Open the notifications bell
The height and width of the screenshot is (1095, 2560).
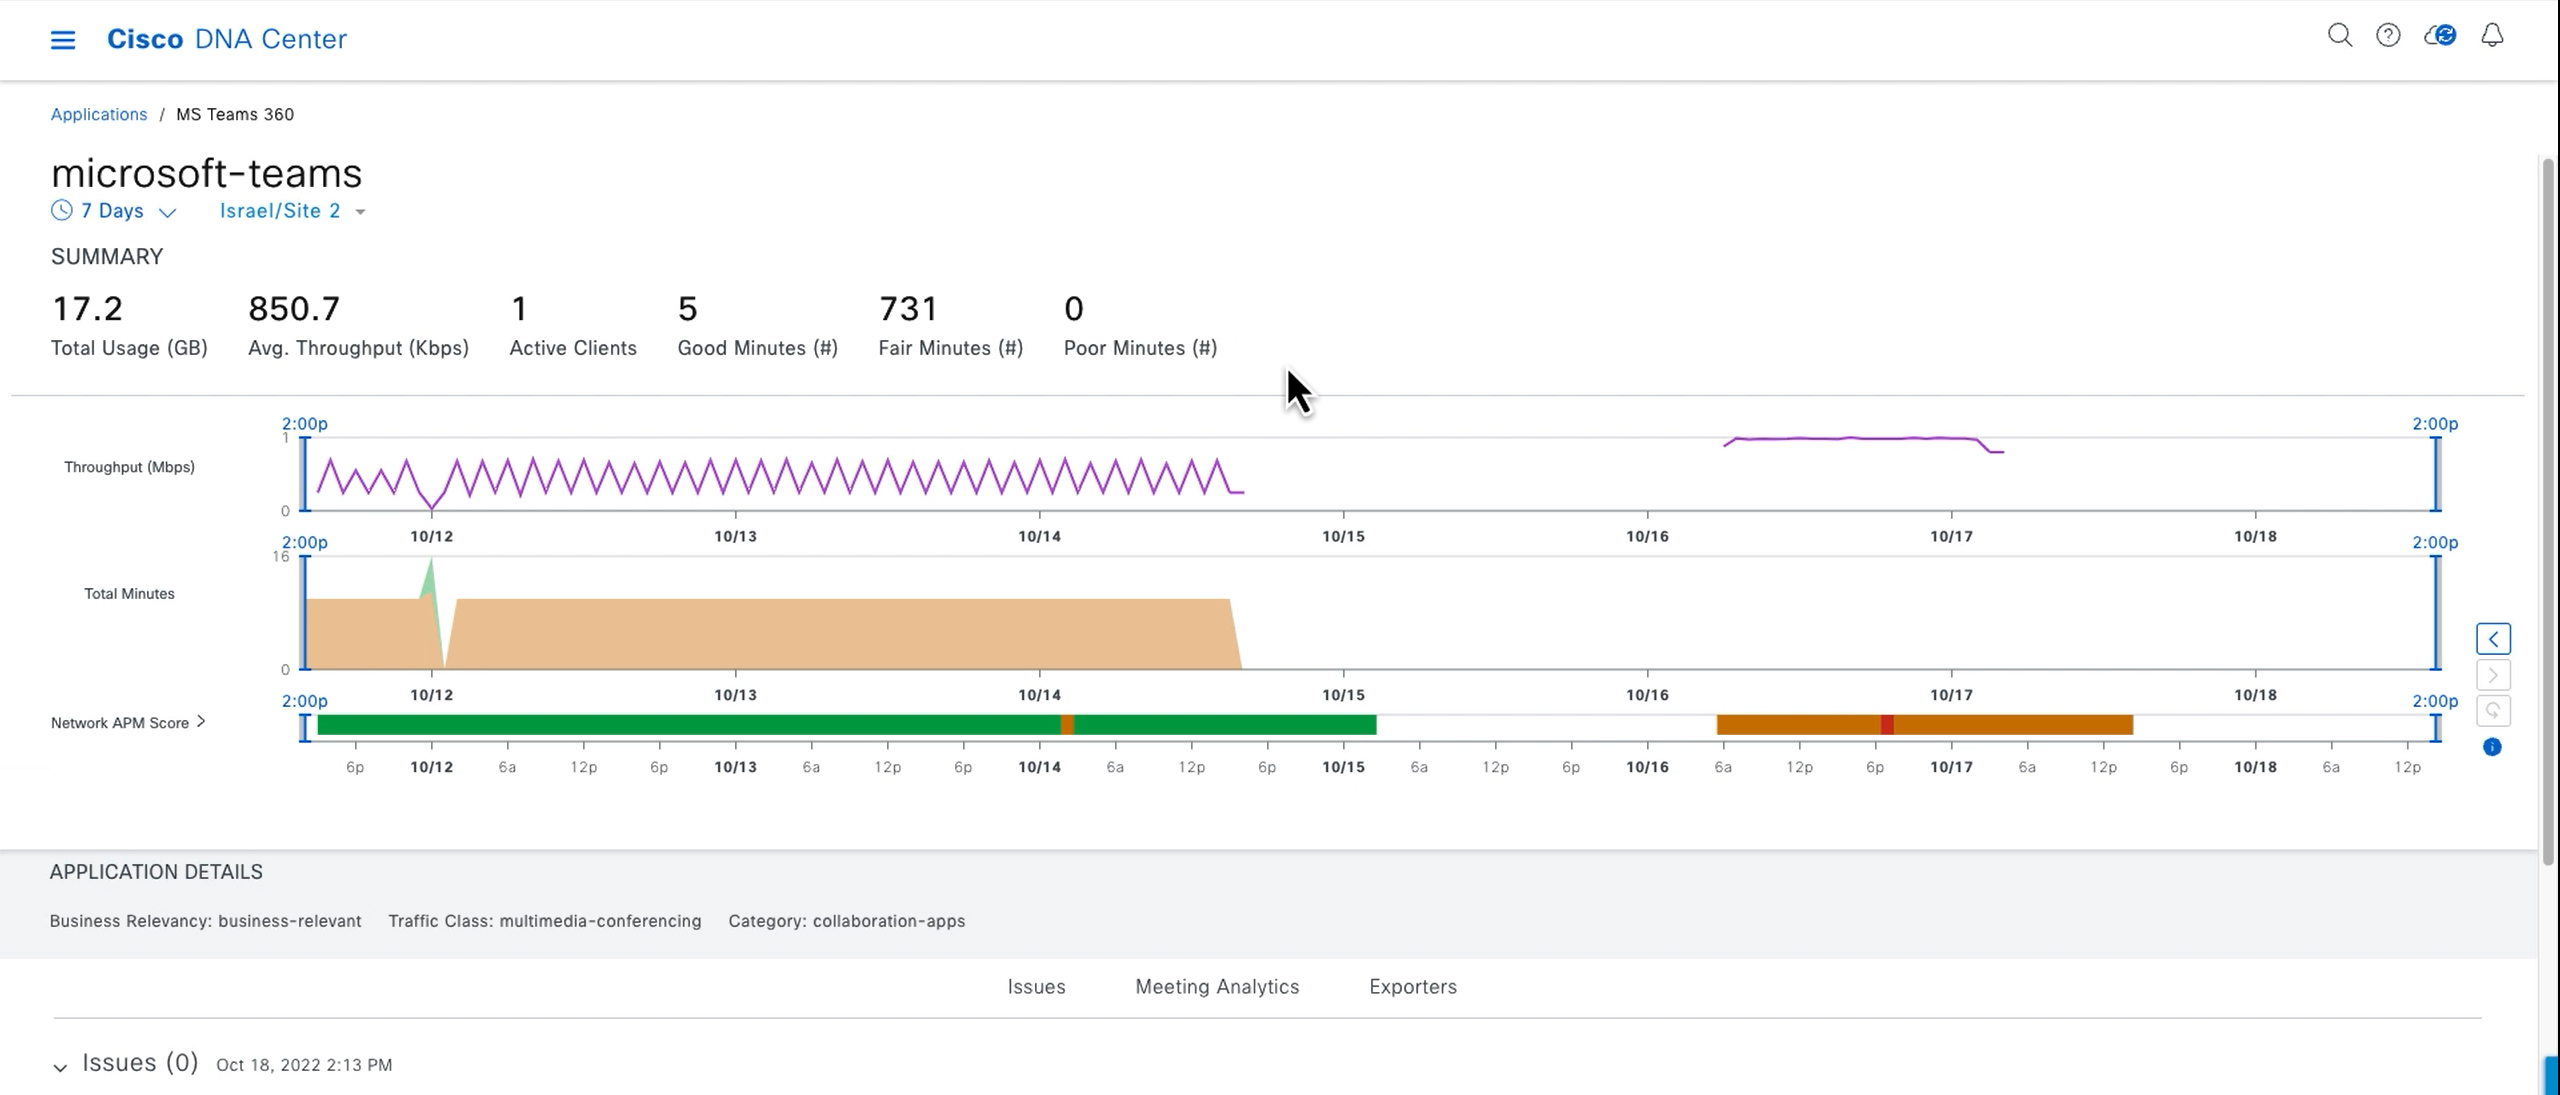pos(2492,36)
